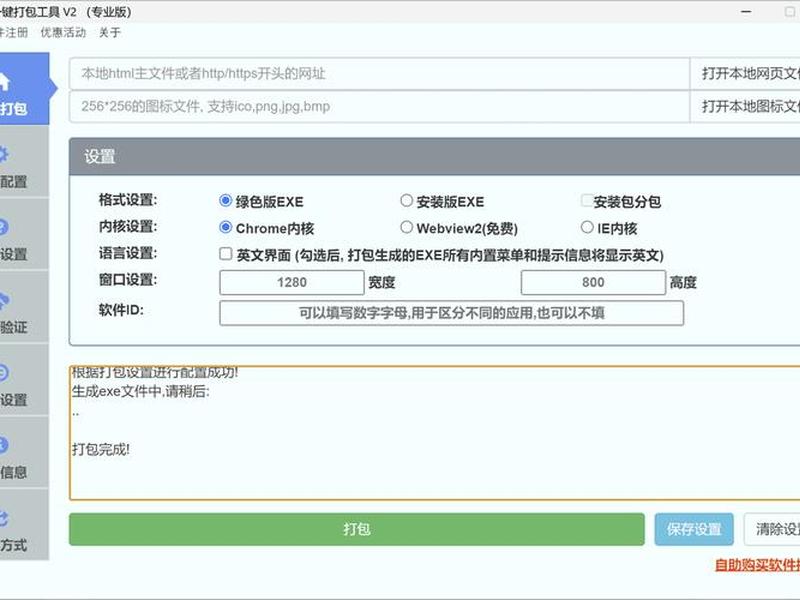Focus the 256*256 icon file path field

pos(380,107)
